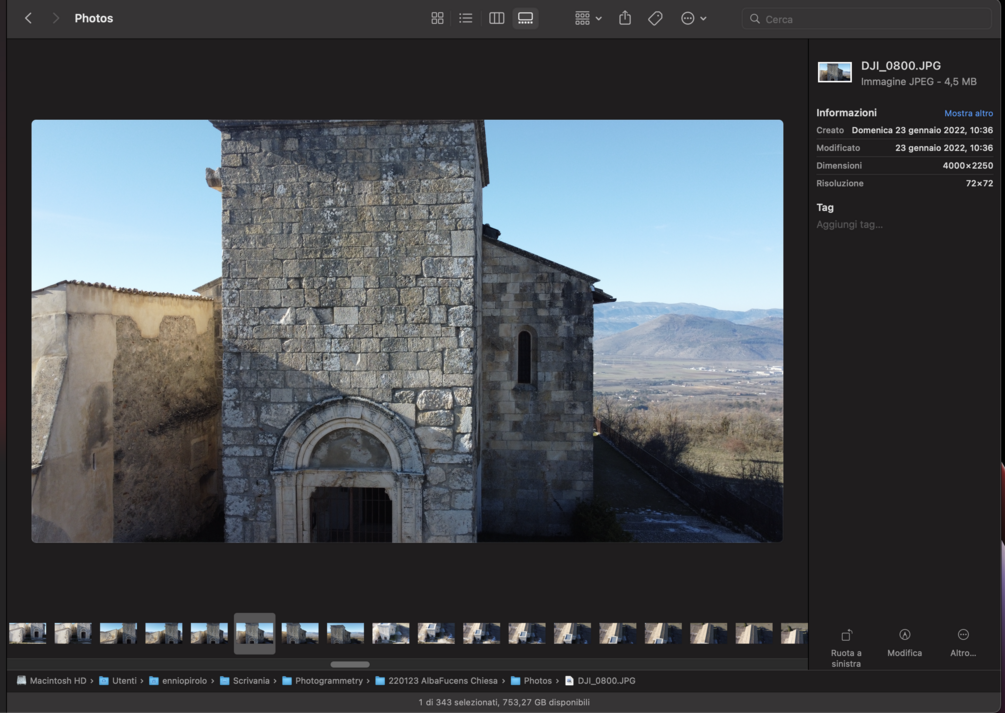The height and width of the screenshot is (713, 1005).
Task: Go back with the left arrow
Action: (x=28, y=19)
